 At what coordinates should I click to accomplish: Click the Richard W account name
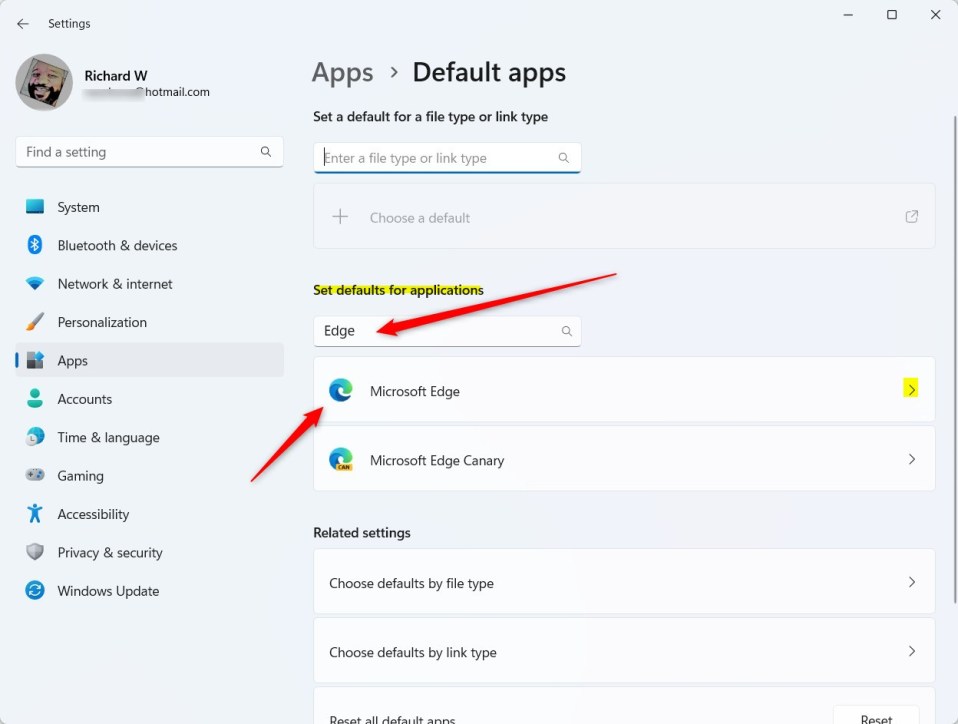(115, 76)
